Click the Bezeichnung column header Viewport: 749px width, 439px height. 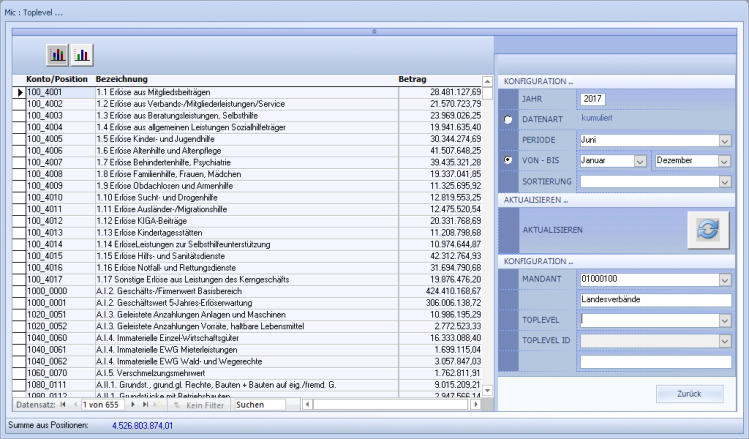pos(122,79)
